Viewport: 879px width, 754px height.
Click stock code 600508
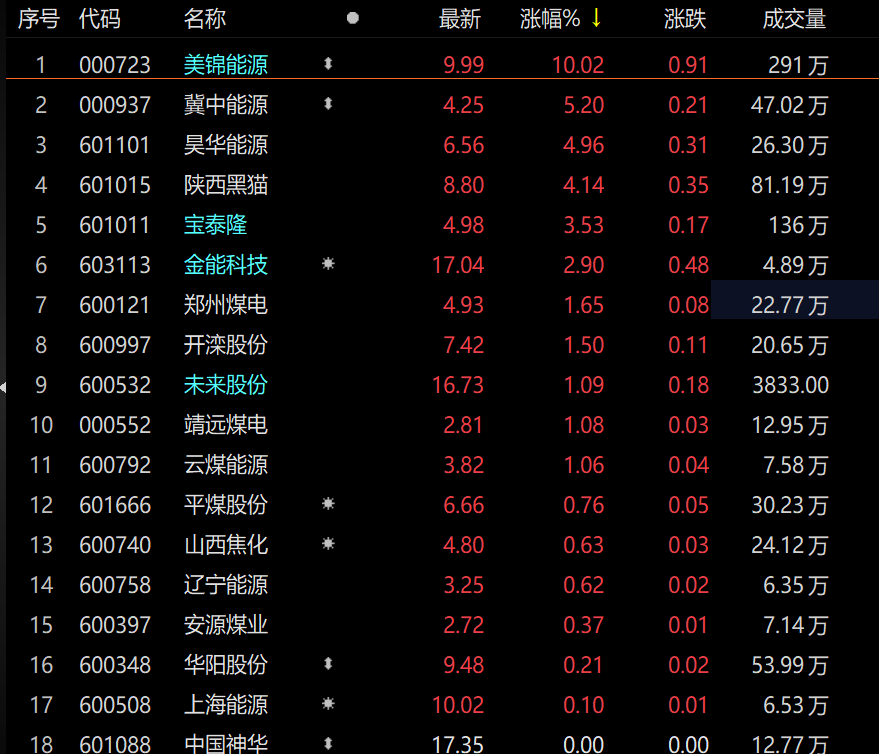tap(115, 705)
